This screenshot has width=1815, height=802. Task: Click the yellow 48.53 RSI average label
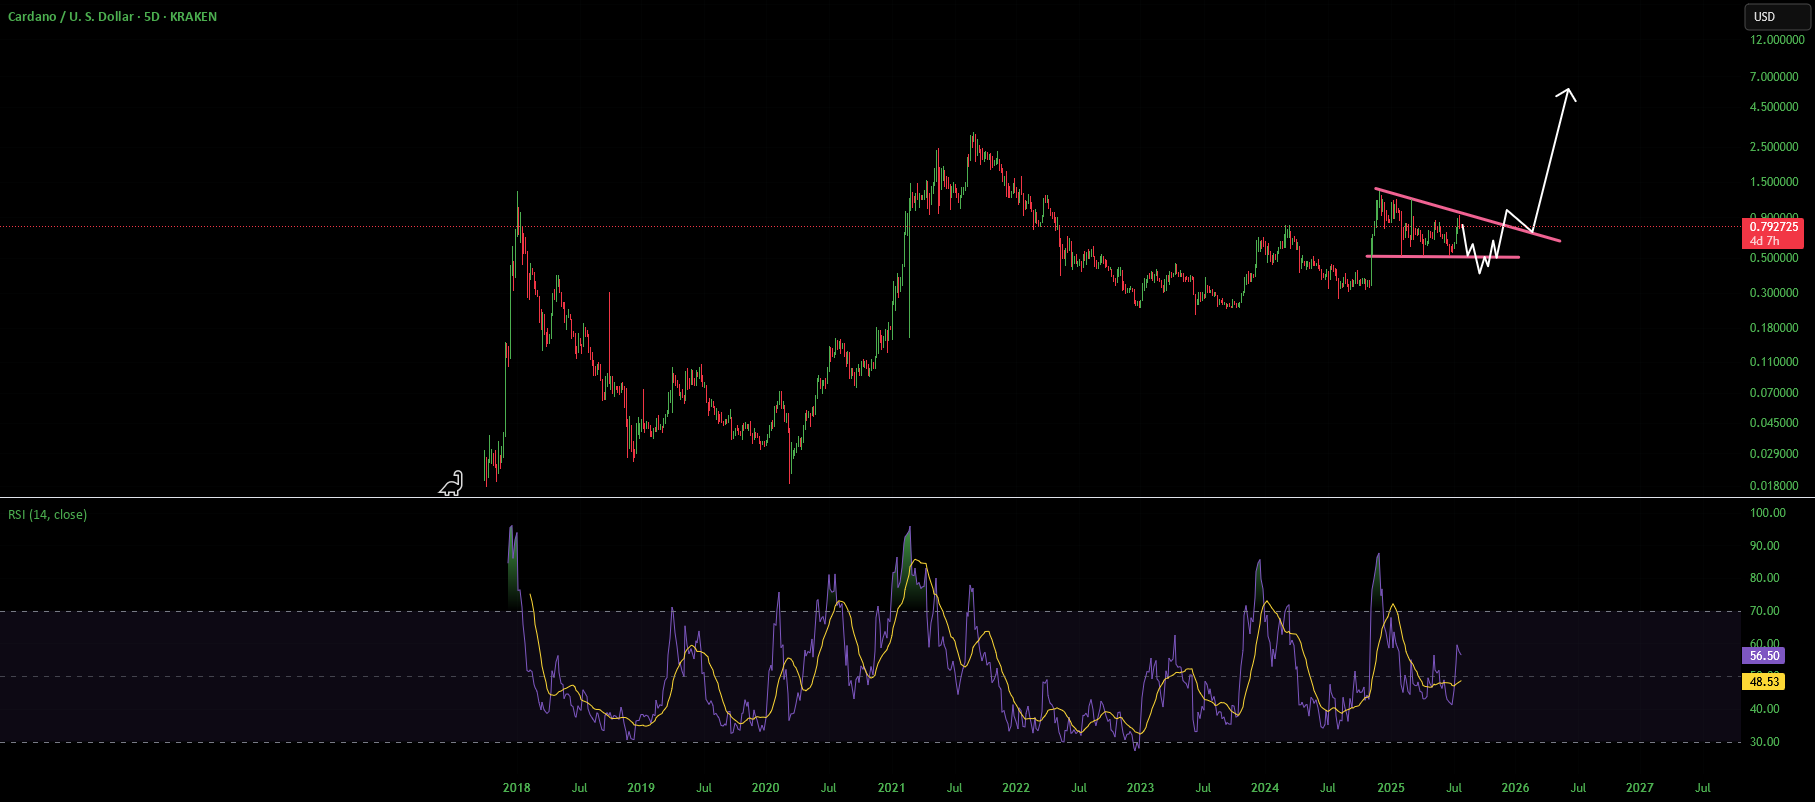coord(1764,682)
